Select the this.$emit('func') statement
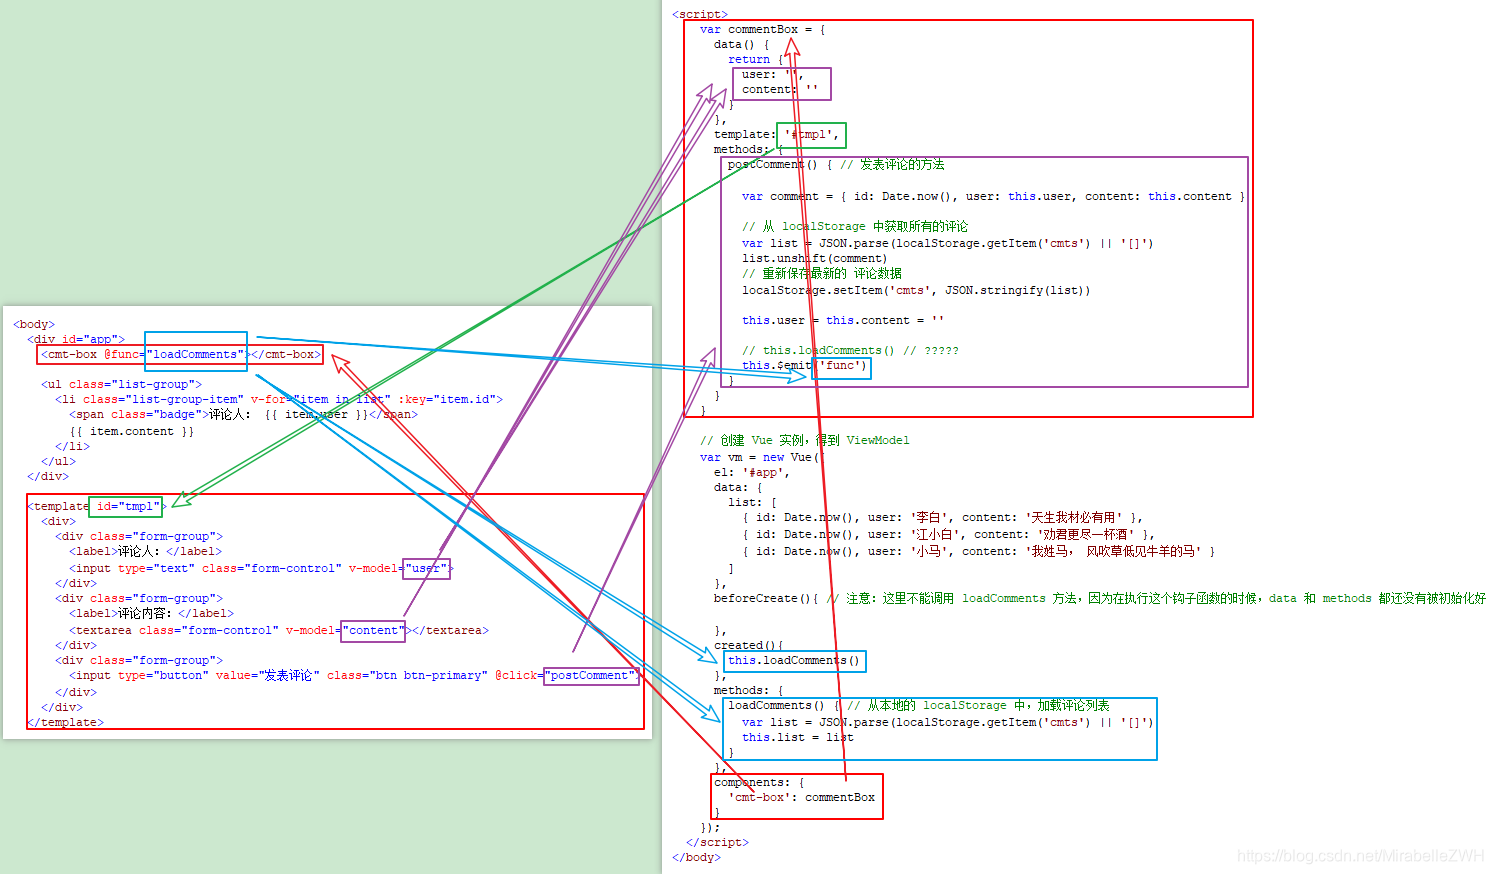Viewport: 1493px width, 874px height. (x=805, y=365)
